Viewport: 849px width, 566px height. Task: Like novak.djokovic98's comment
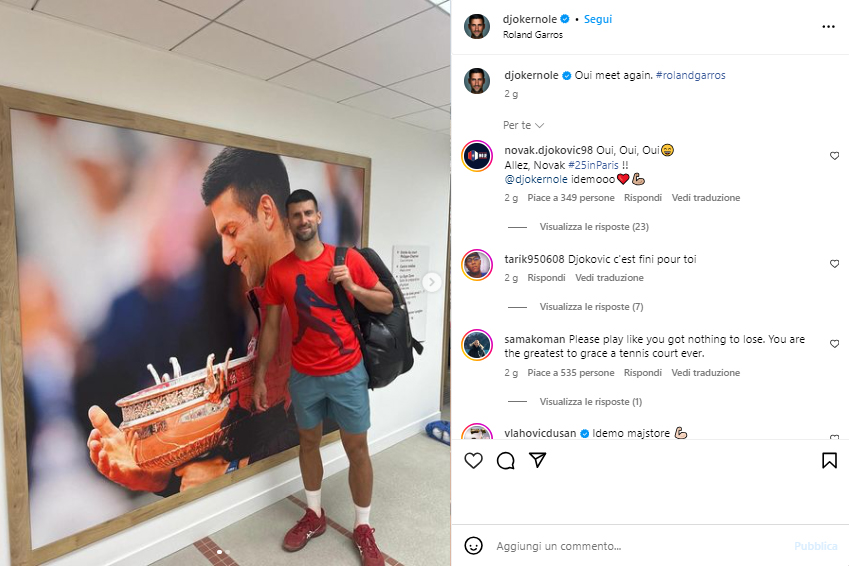834,156
